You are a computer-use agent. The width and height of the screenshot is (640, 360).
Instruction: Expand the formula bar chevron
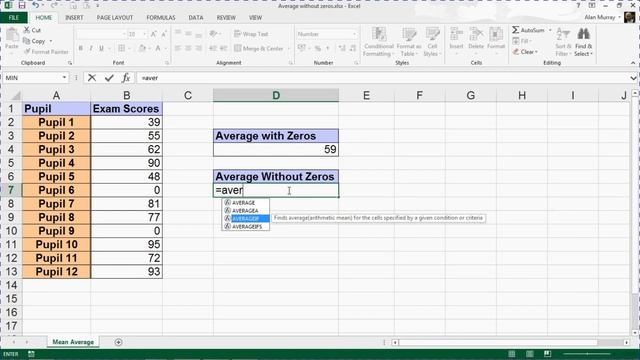tap(633, 78)
